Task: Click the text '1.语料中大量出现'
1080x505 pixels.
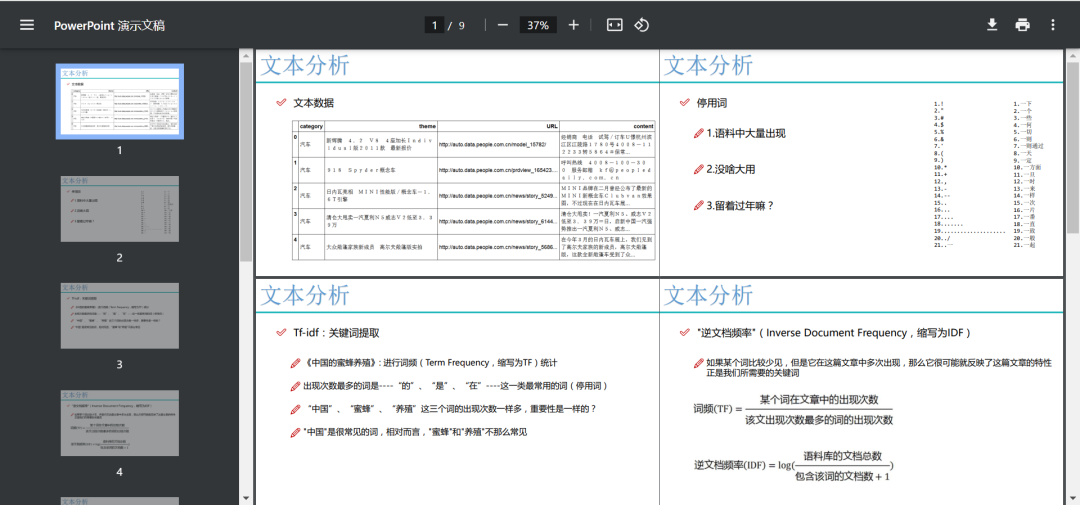Action: click(x=746, y=133)
